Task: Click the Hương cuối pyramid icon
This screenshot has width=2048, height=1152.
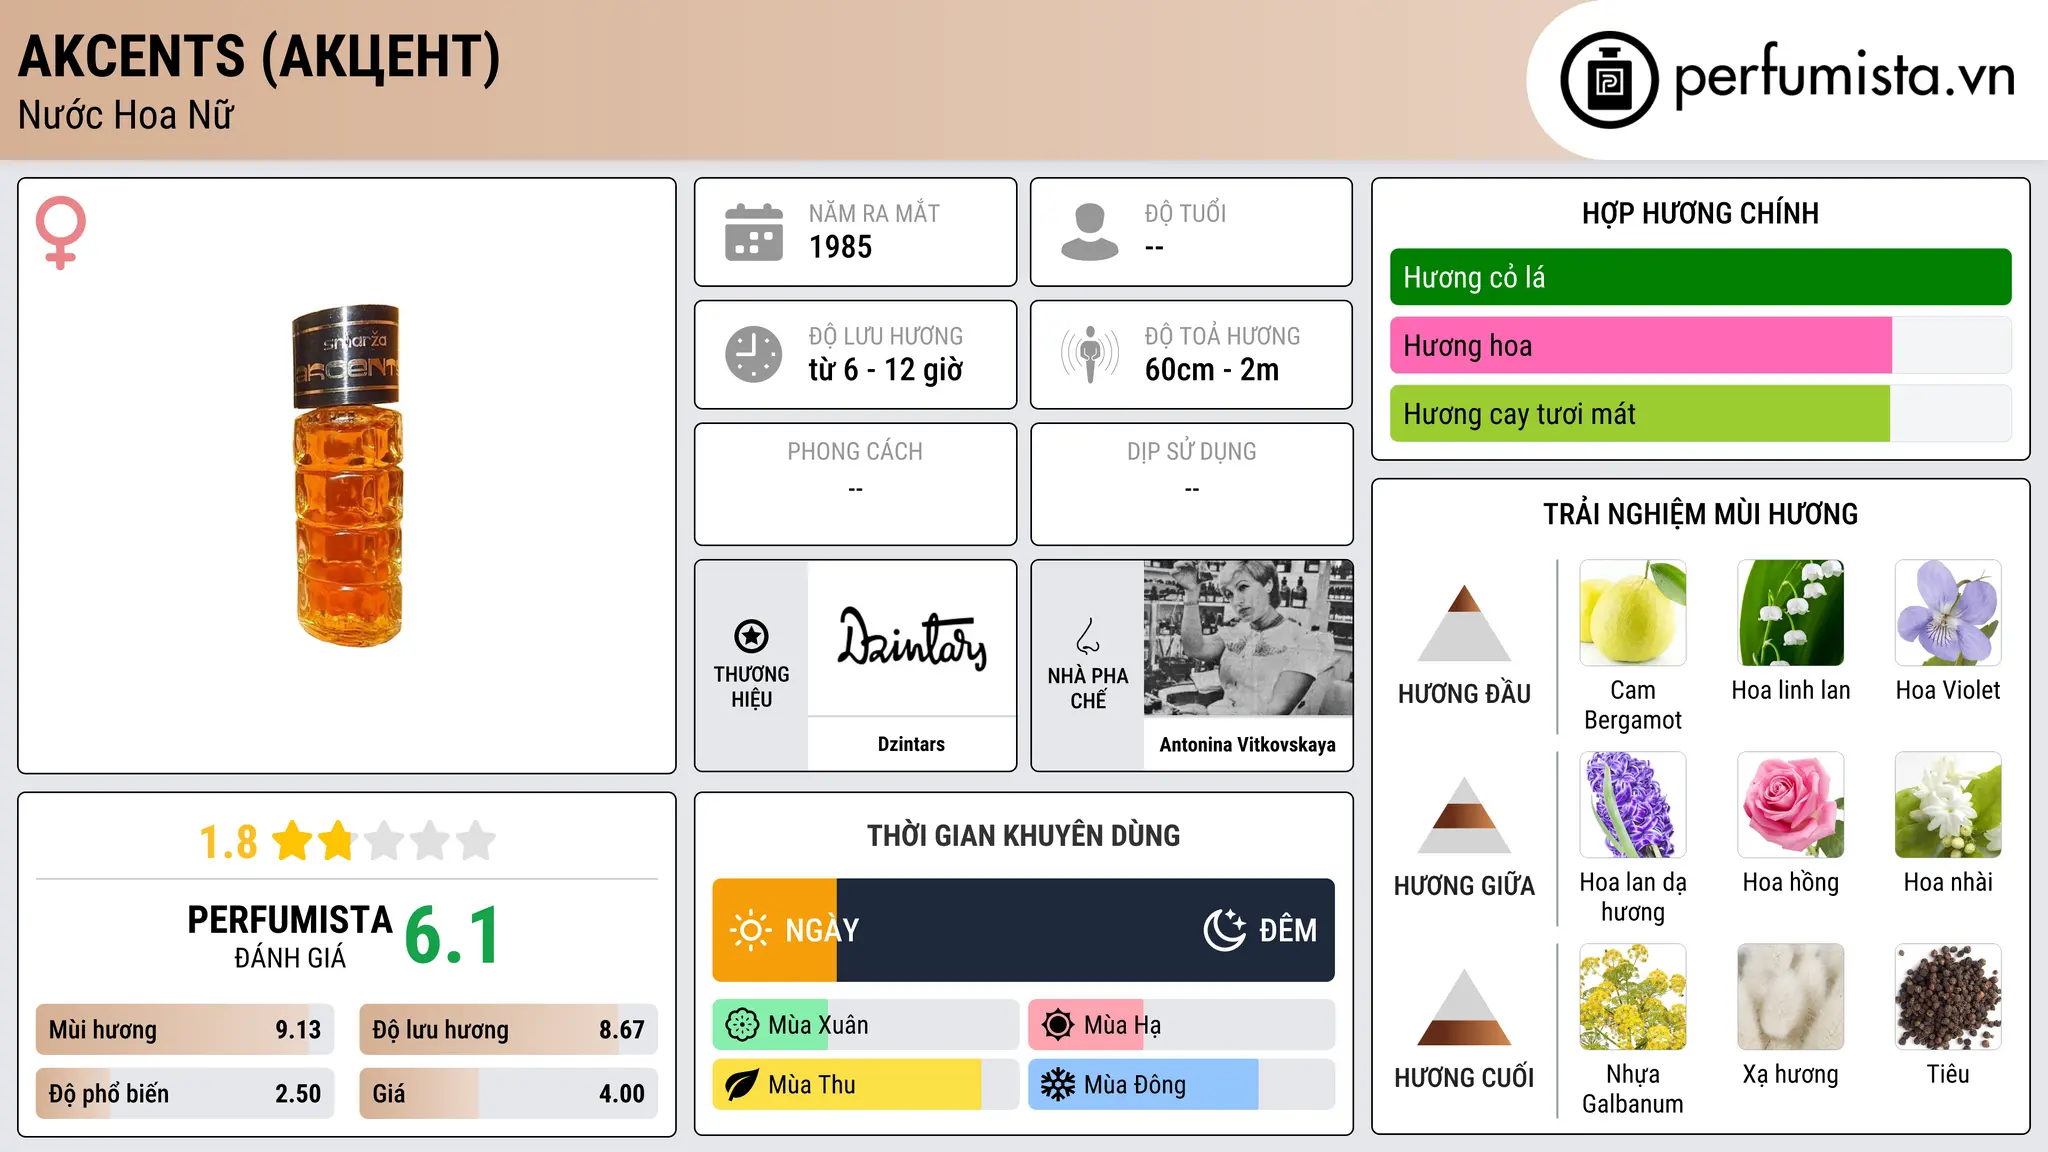Action: 1465,1006
